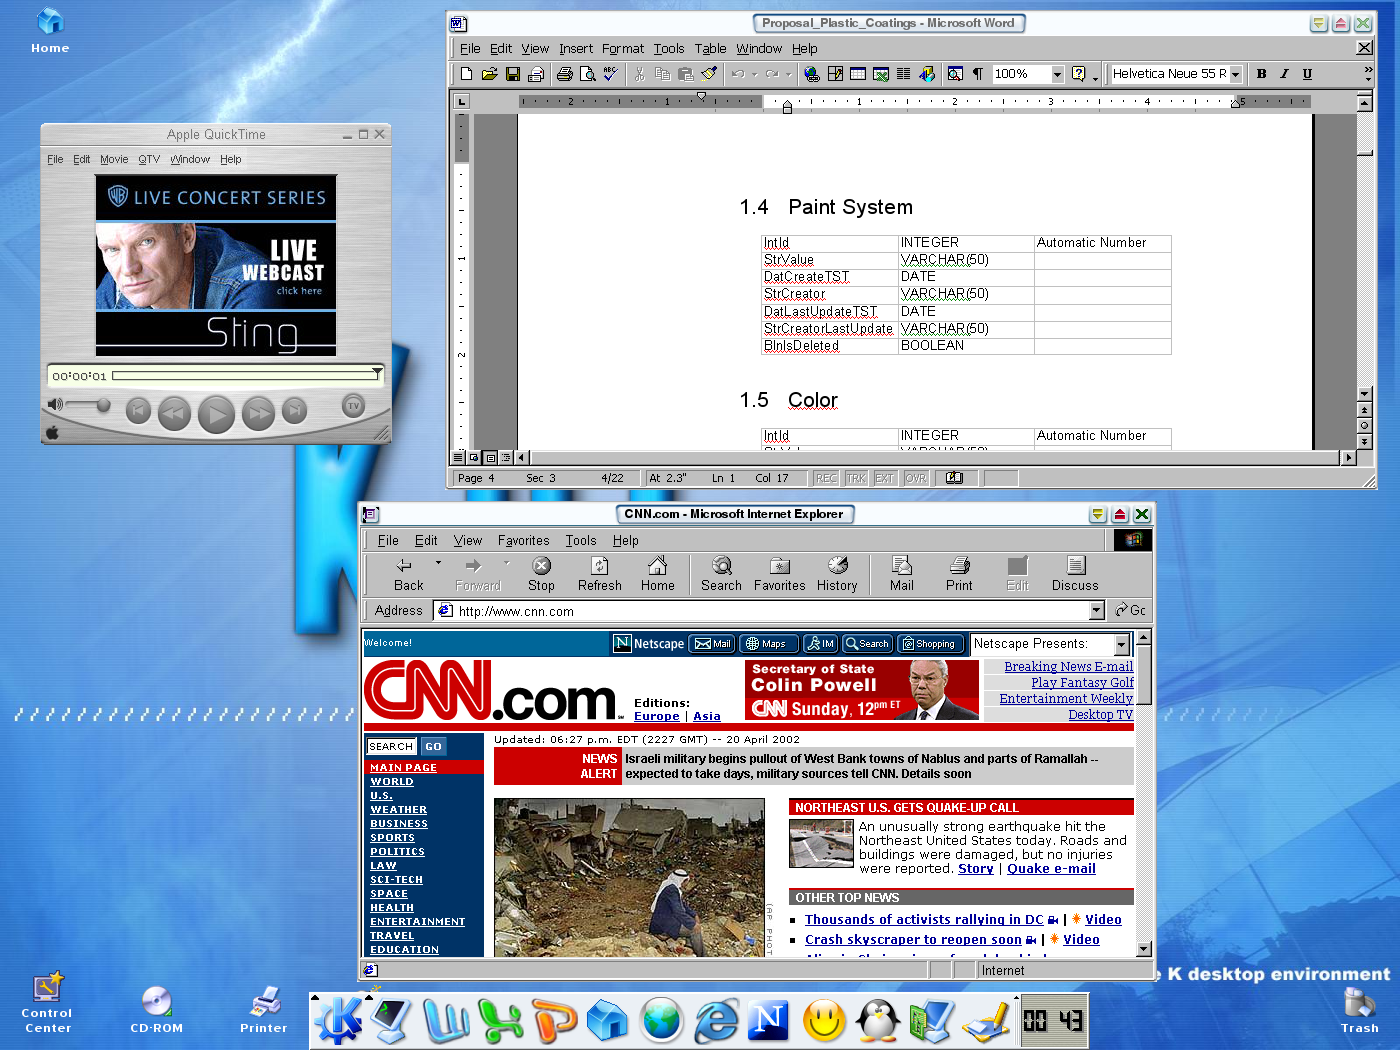
Task: Click the Story link for the quake article
Action: click(x=976, y=869)
